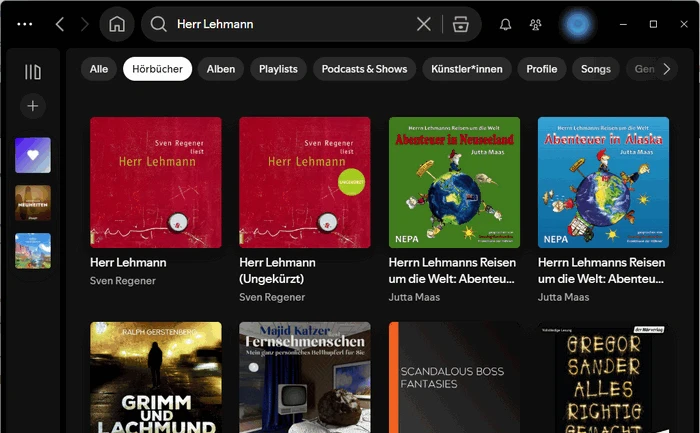Select the Podcasts & Shows filter
The height and width of the screenshot is (433, 700).
(x=364, y=69)
